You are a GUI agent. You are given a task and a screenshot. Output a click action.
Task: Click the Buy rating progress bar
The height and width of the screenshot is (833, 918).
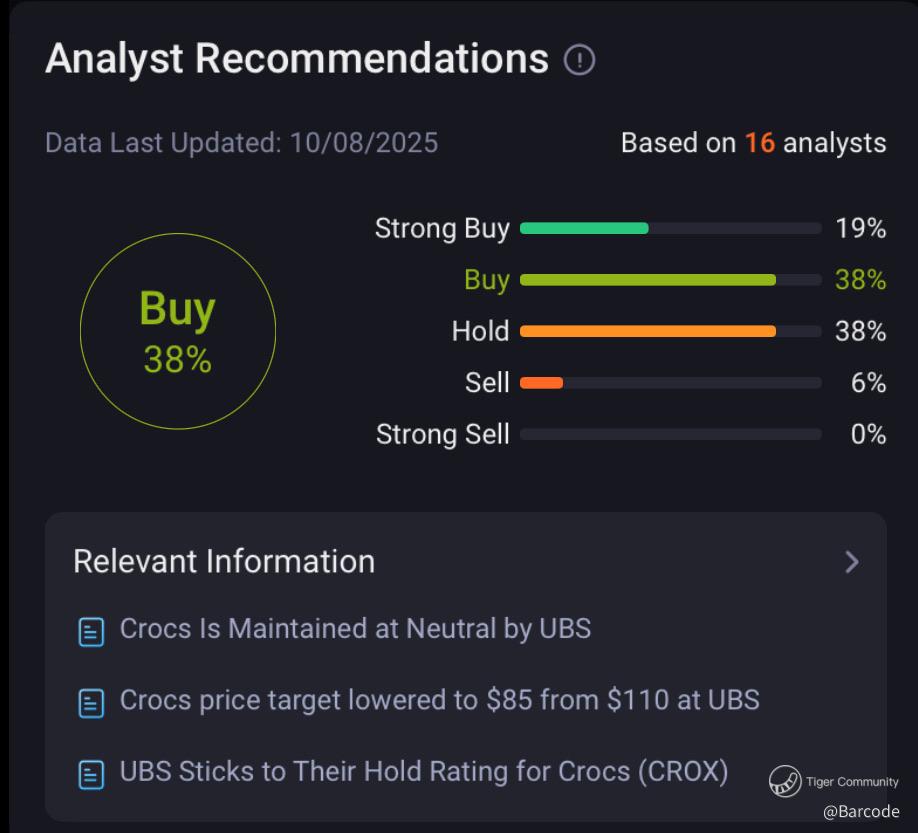click(648, 280)
